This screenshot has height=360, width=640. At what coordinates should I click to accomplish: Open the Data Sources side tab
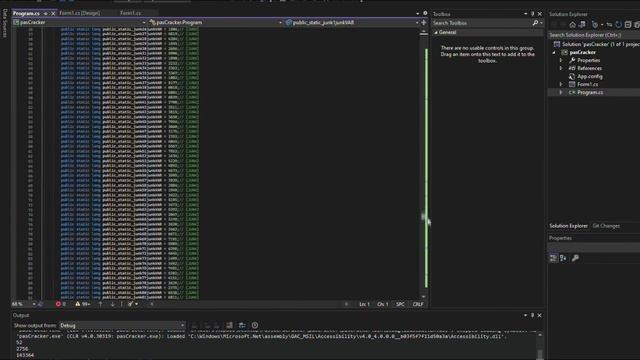[4, 24]
